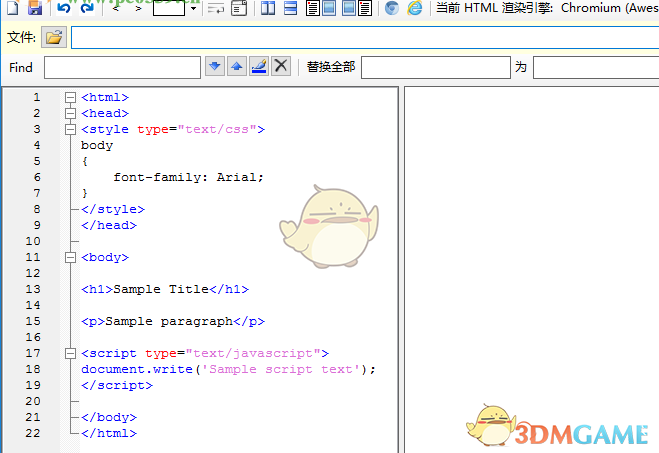The image size is (659, 453).
Task: Click the toolbar combo box field
Action: [169, 8]
